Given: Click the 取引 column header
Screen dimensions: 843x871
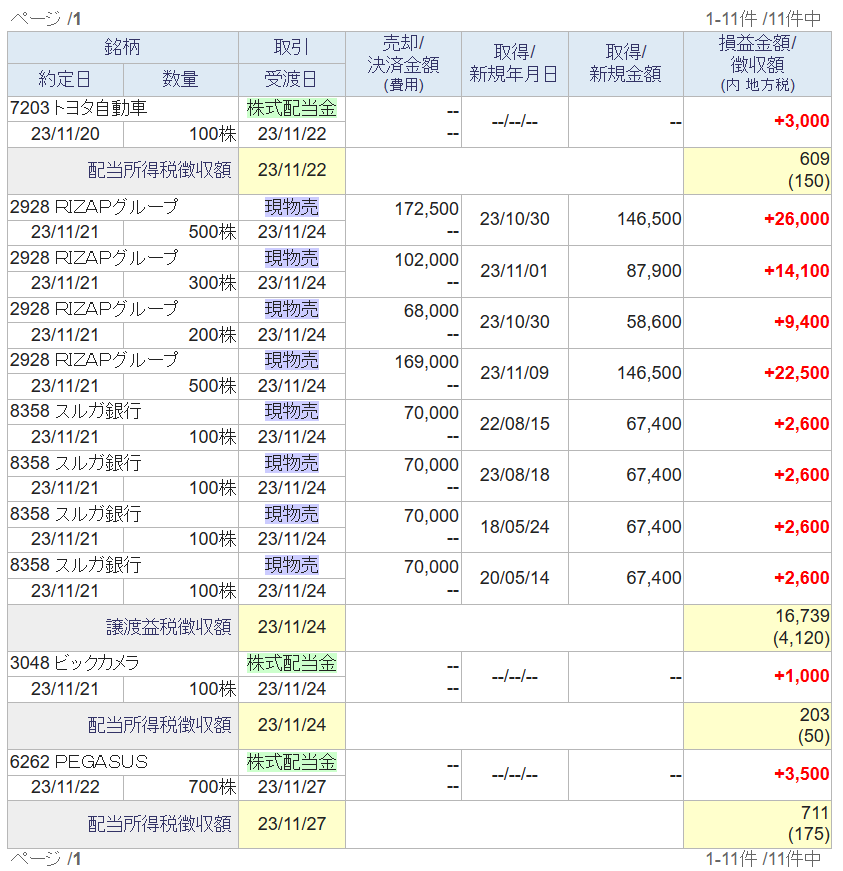Looking at the screenshot, I should [292, 47].
